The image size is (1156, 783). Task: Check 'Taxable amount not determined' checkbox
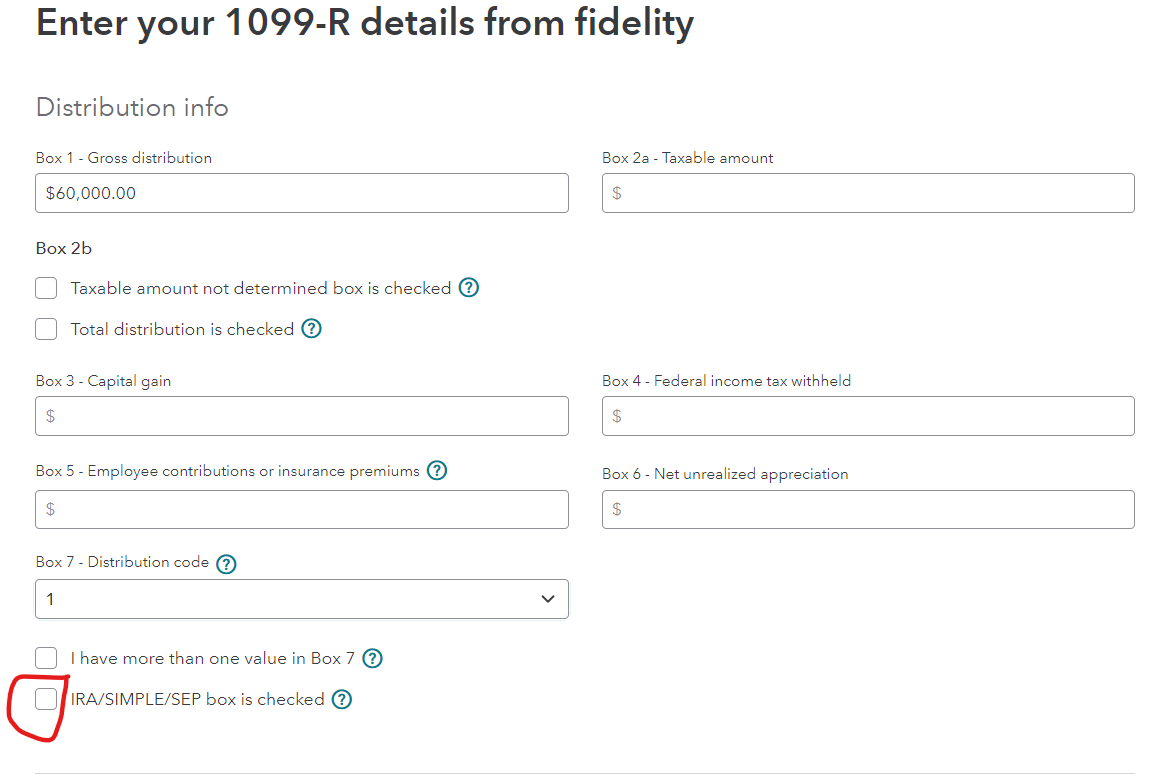coord(46,288)
